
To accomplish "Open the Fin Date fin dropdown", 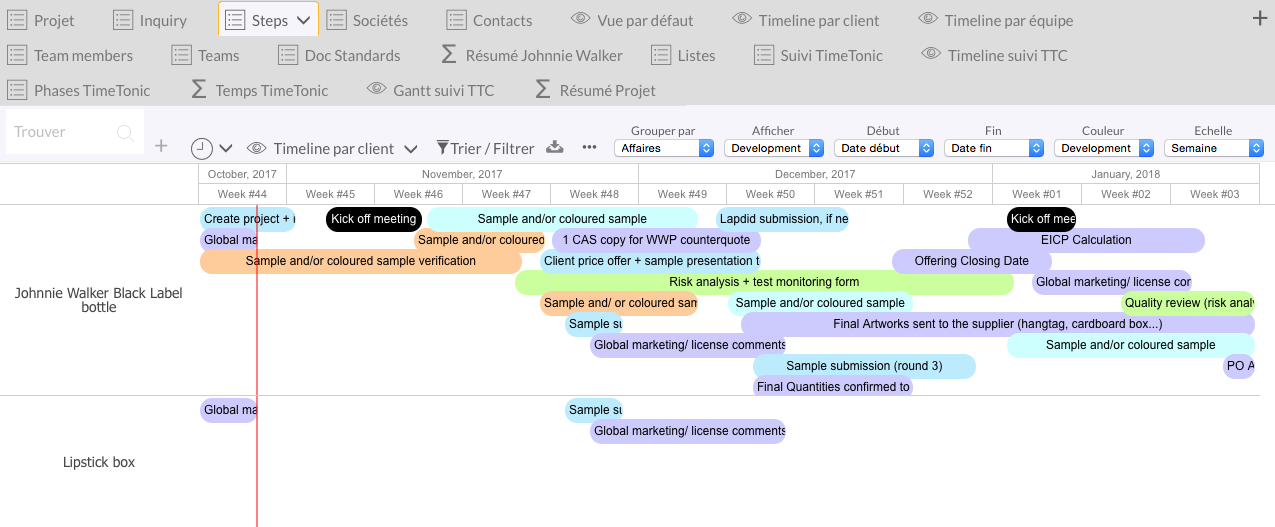I will coord(994,148).
